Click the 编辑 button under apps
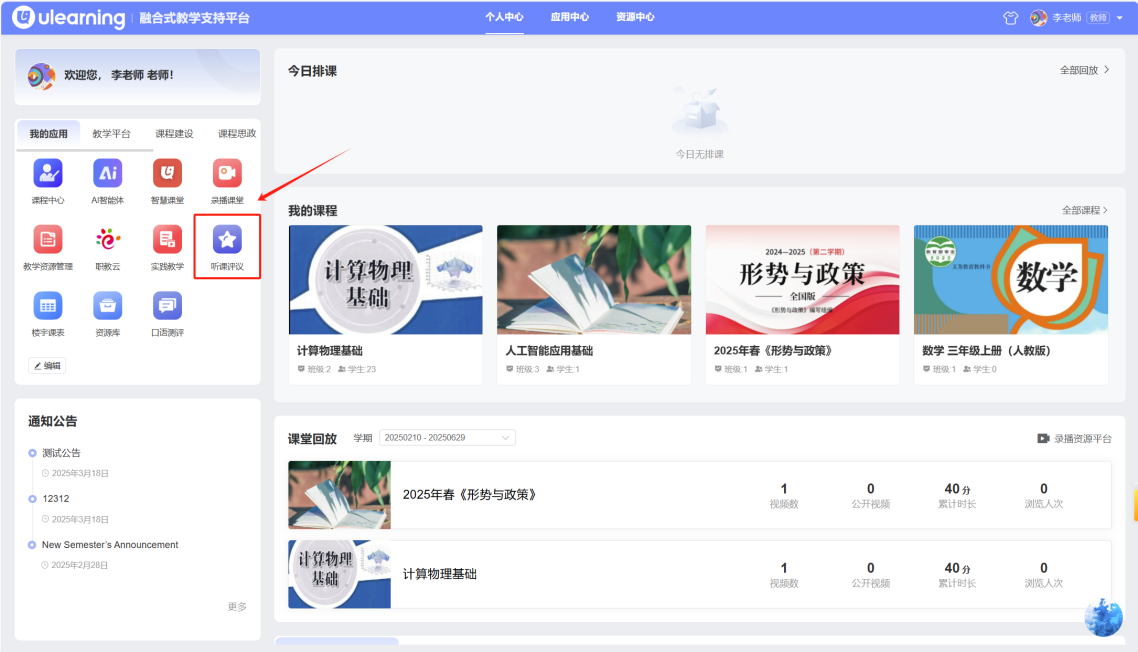Image resolution: width=1138 pixels, height=652 pixels. pyautogui.click(x=47, y=366)
